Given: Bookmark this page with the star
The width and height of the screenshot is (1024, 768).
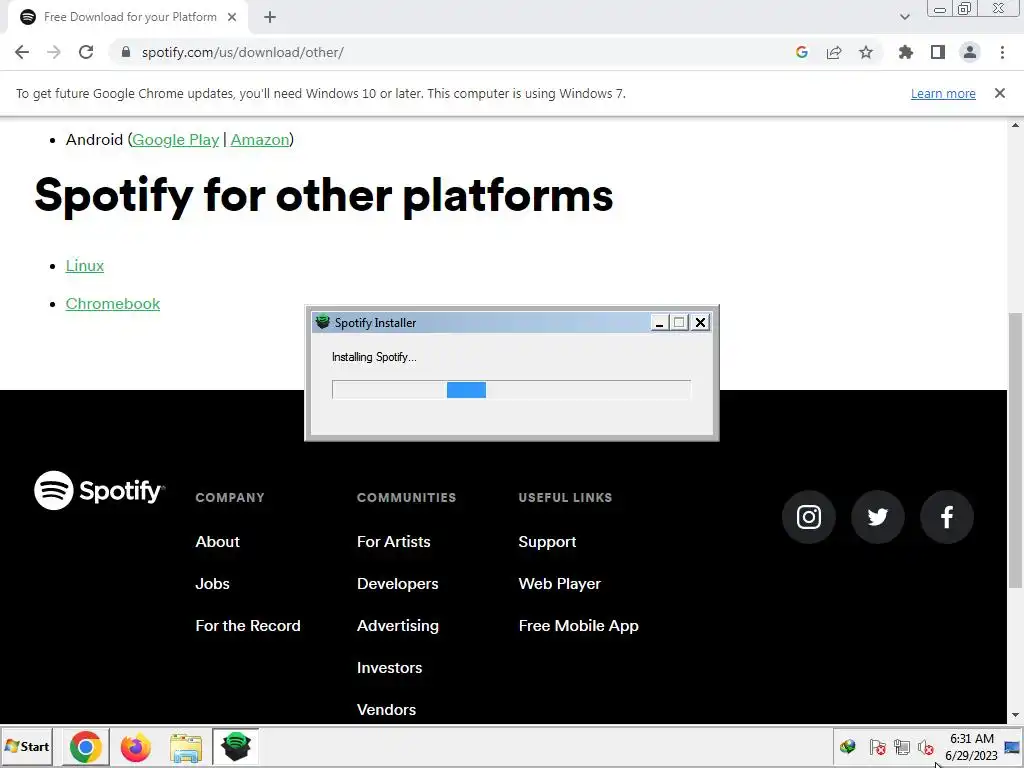Looking at the screenshot, I should [866, 52].
